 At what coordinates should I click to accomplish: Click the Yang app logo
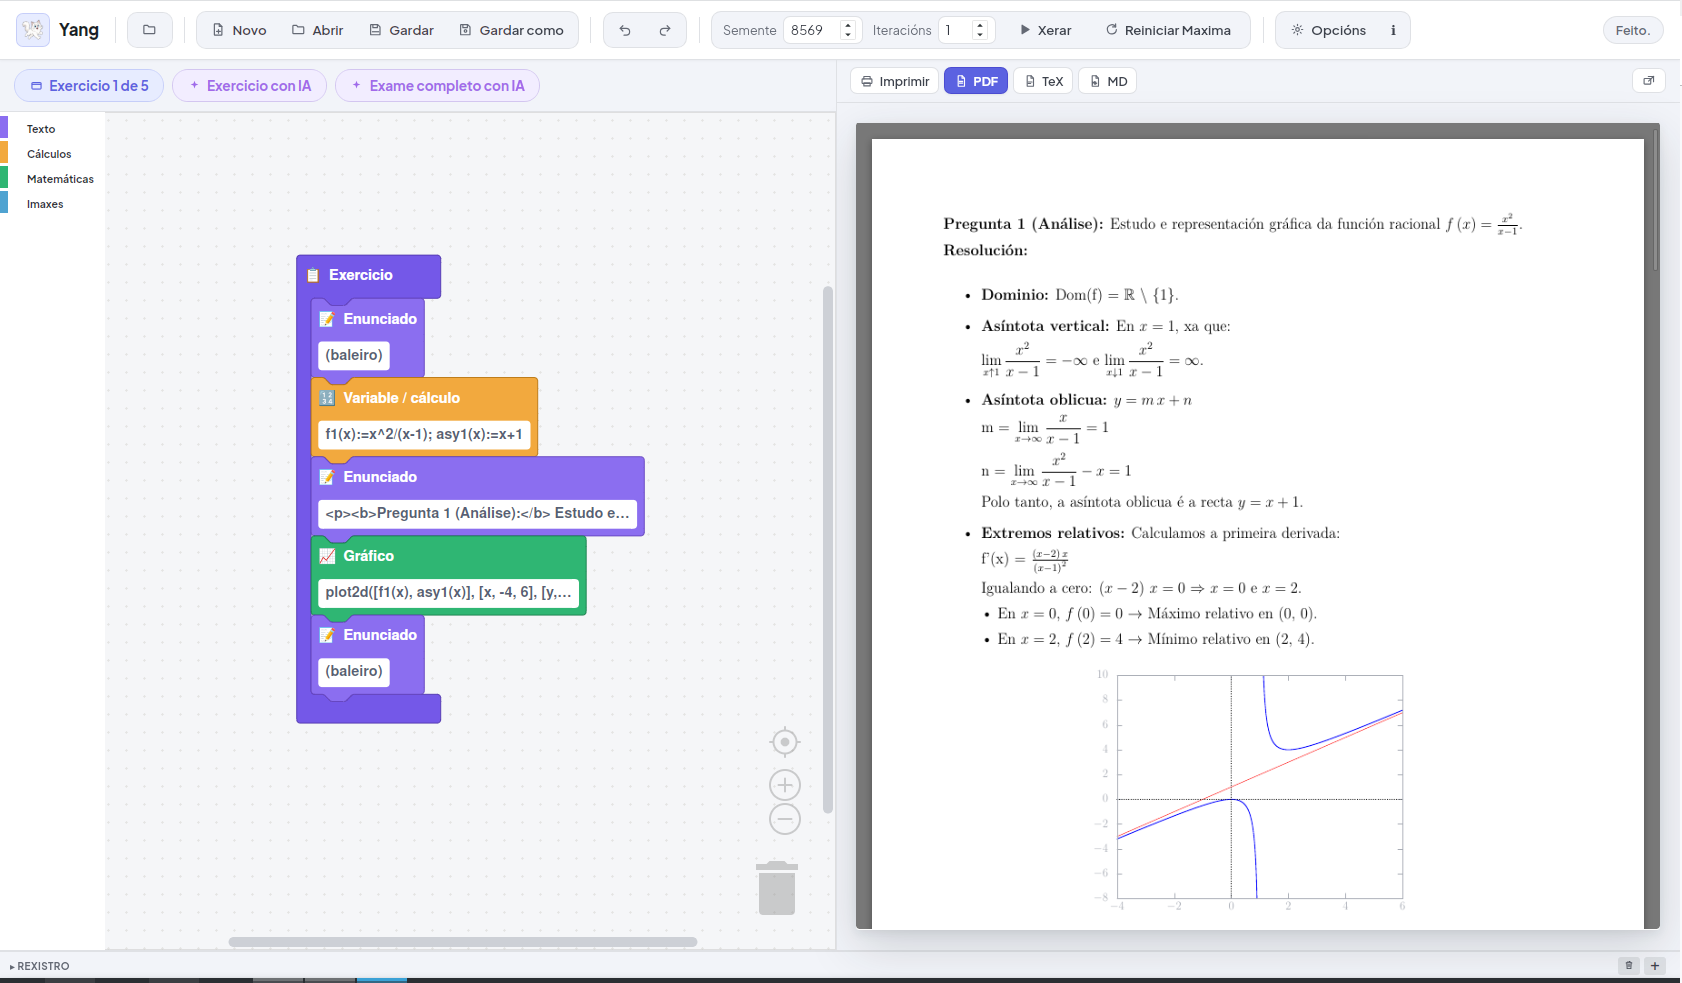(x=33, y=30)
